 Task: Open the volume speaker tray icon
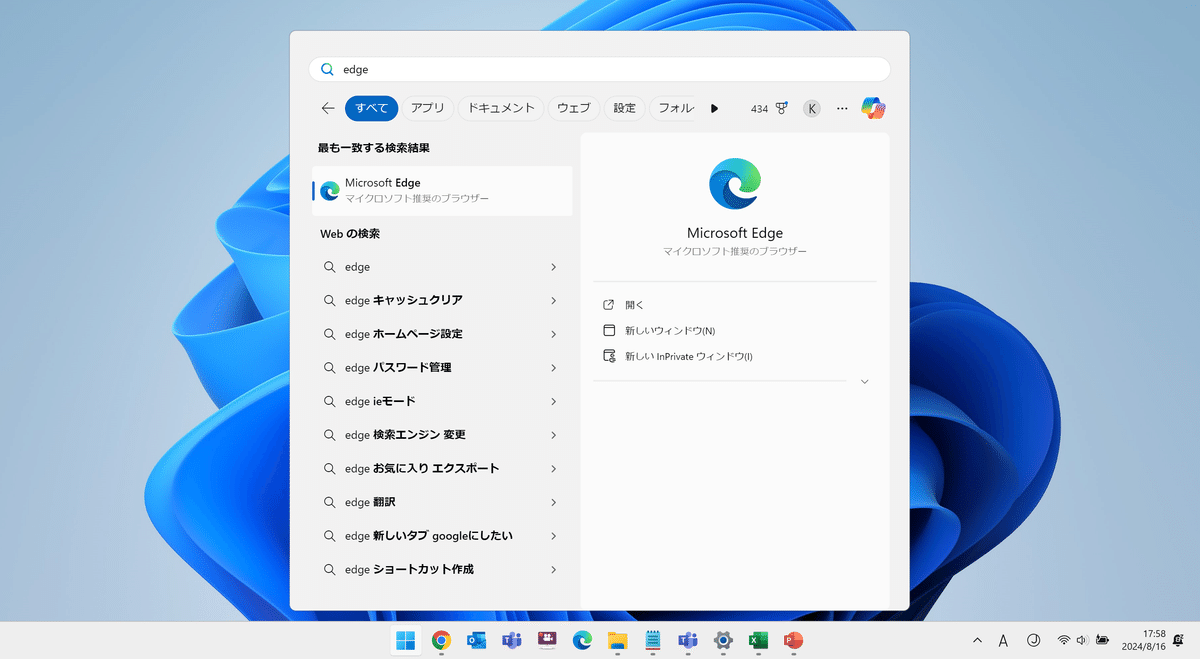click(1082, 640)
